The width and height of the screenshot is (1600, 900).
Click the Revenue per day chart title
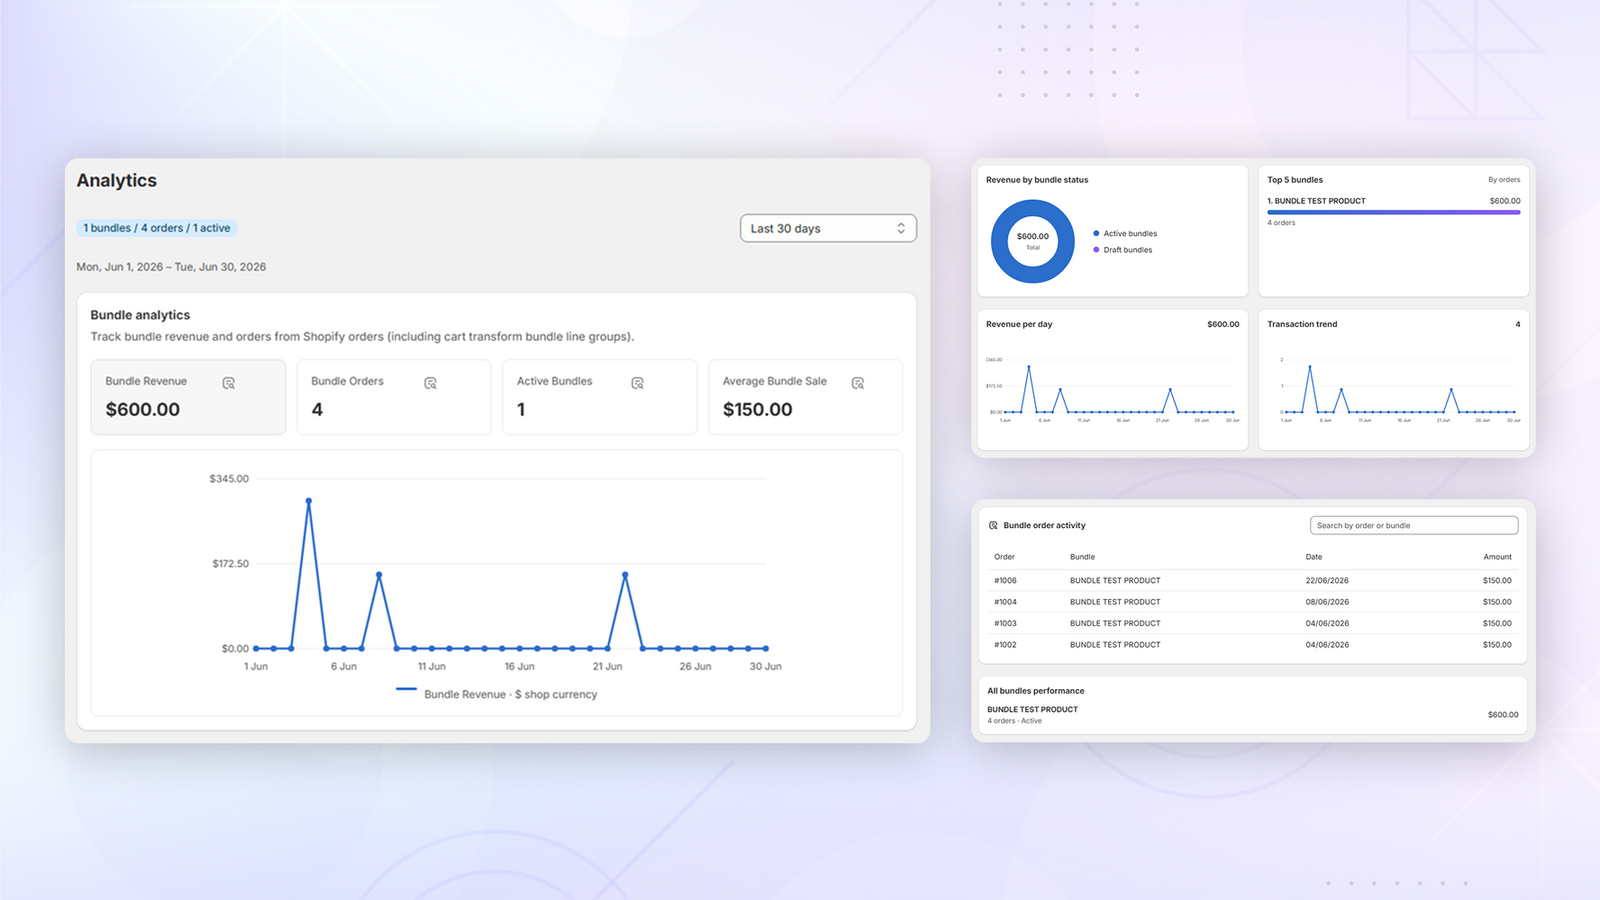click(x=1019, y=324)
